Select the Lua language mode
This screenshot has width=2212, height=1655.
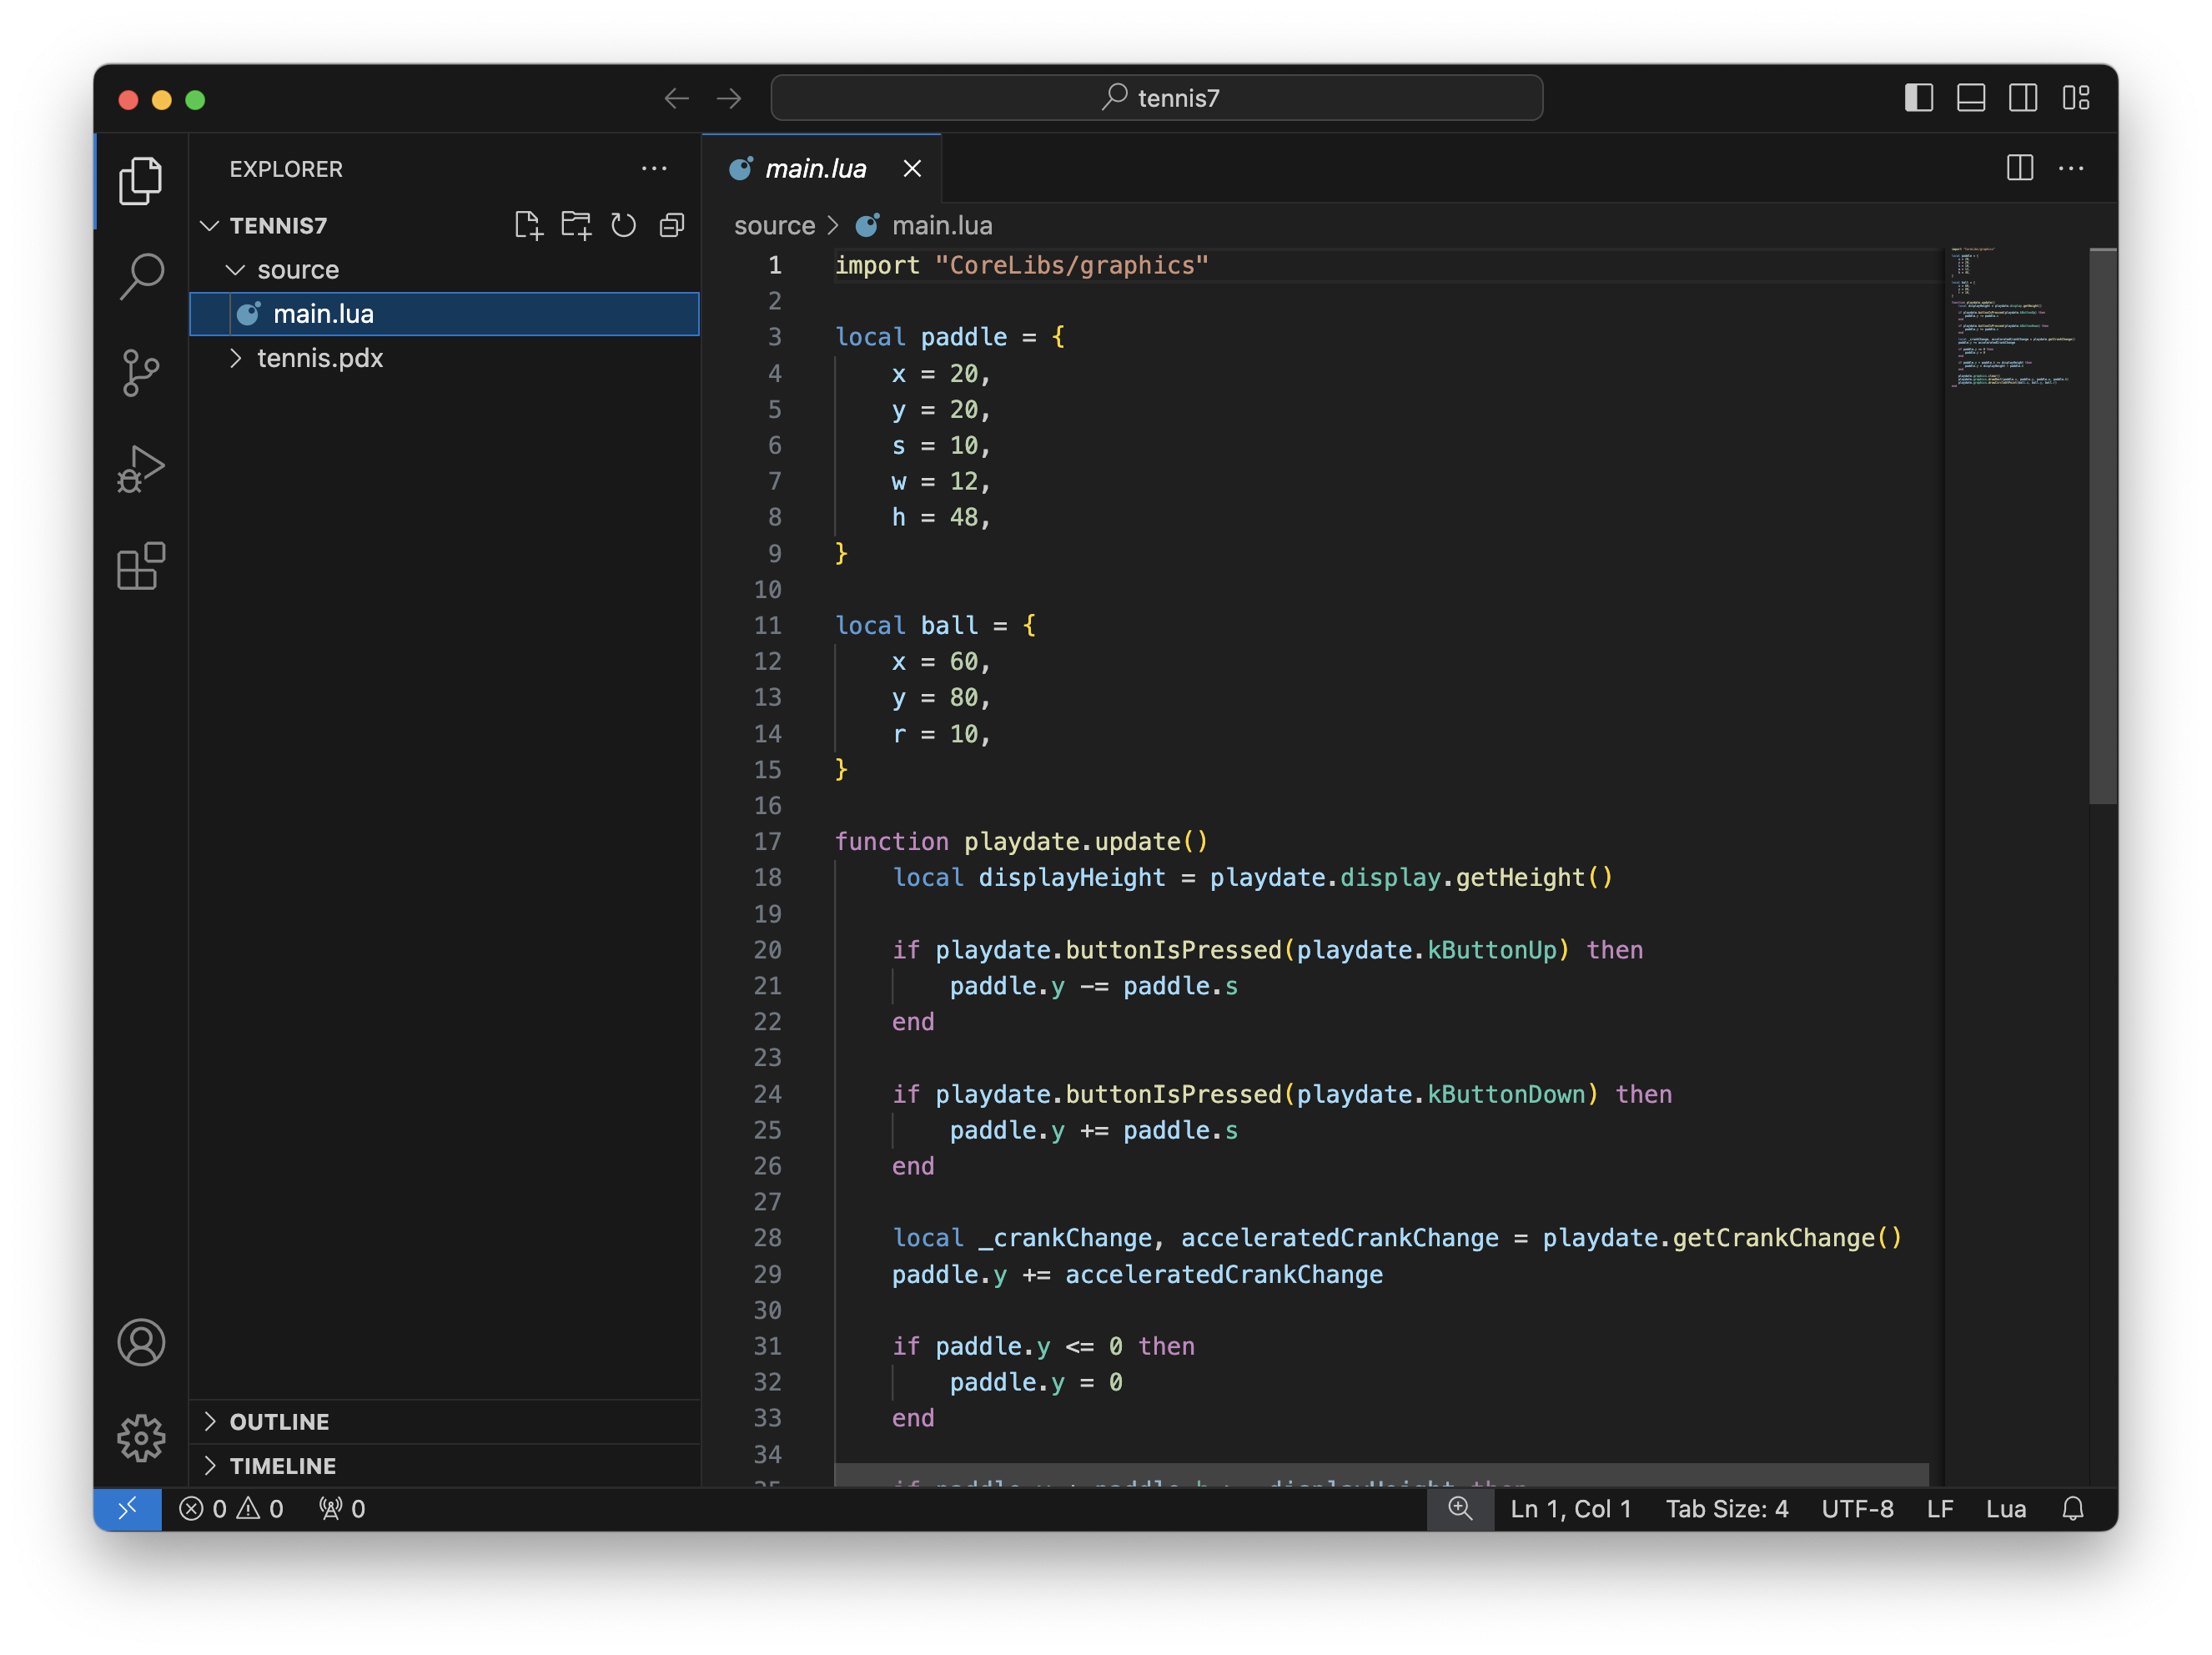[x=2005, y=1508]
